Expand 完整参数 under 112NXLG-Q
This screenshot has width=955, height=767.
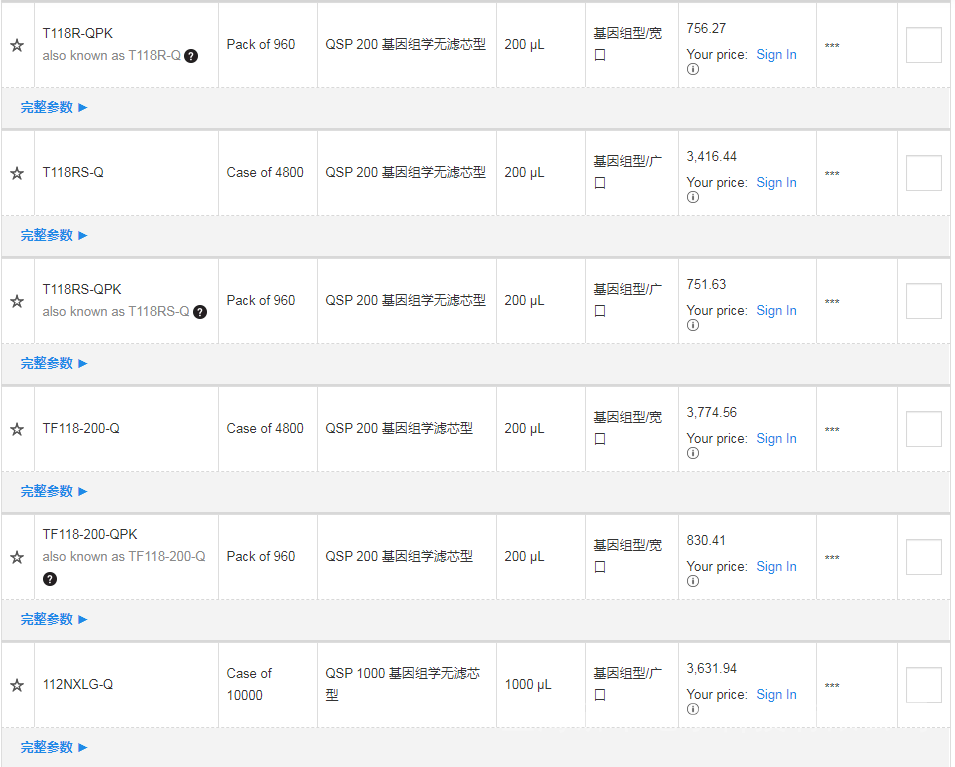[x=54, y=747]
